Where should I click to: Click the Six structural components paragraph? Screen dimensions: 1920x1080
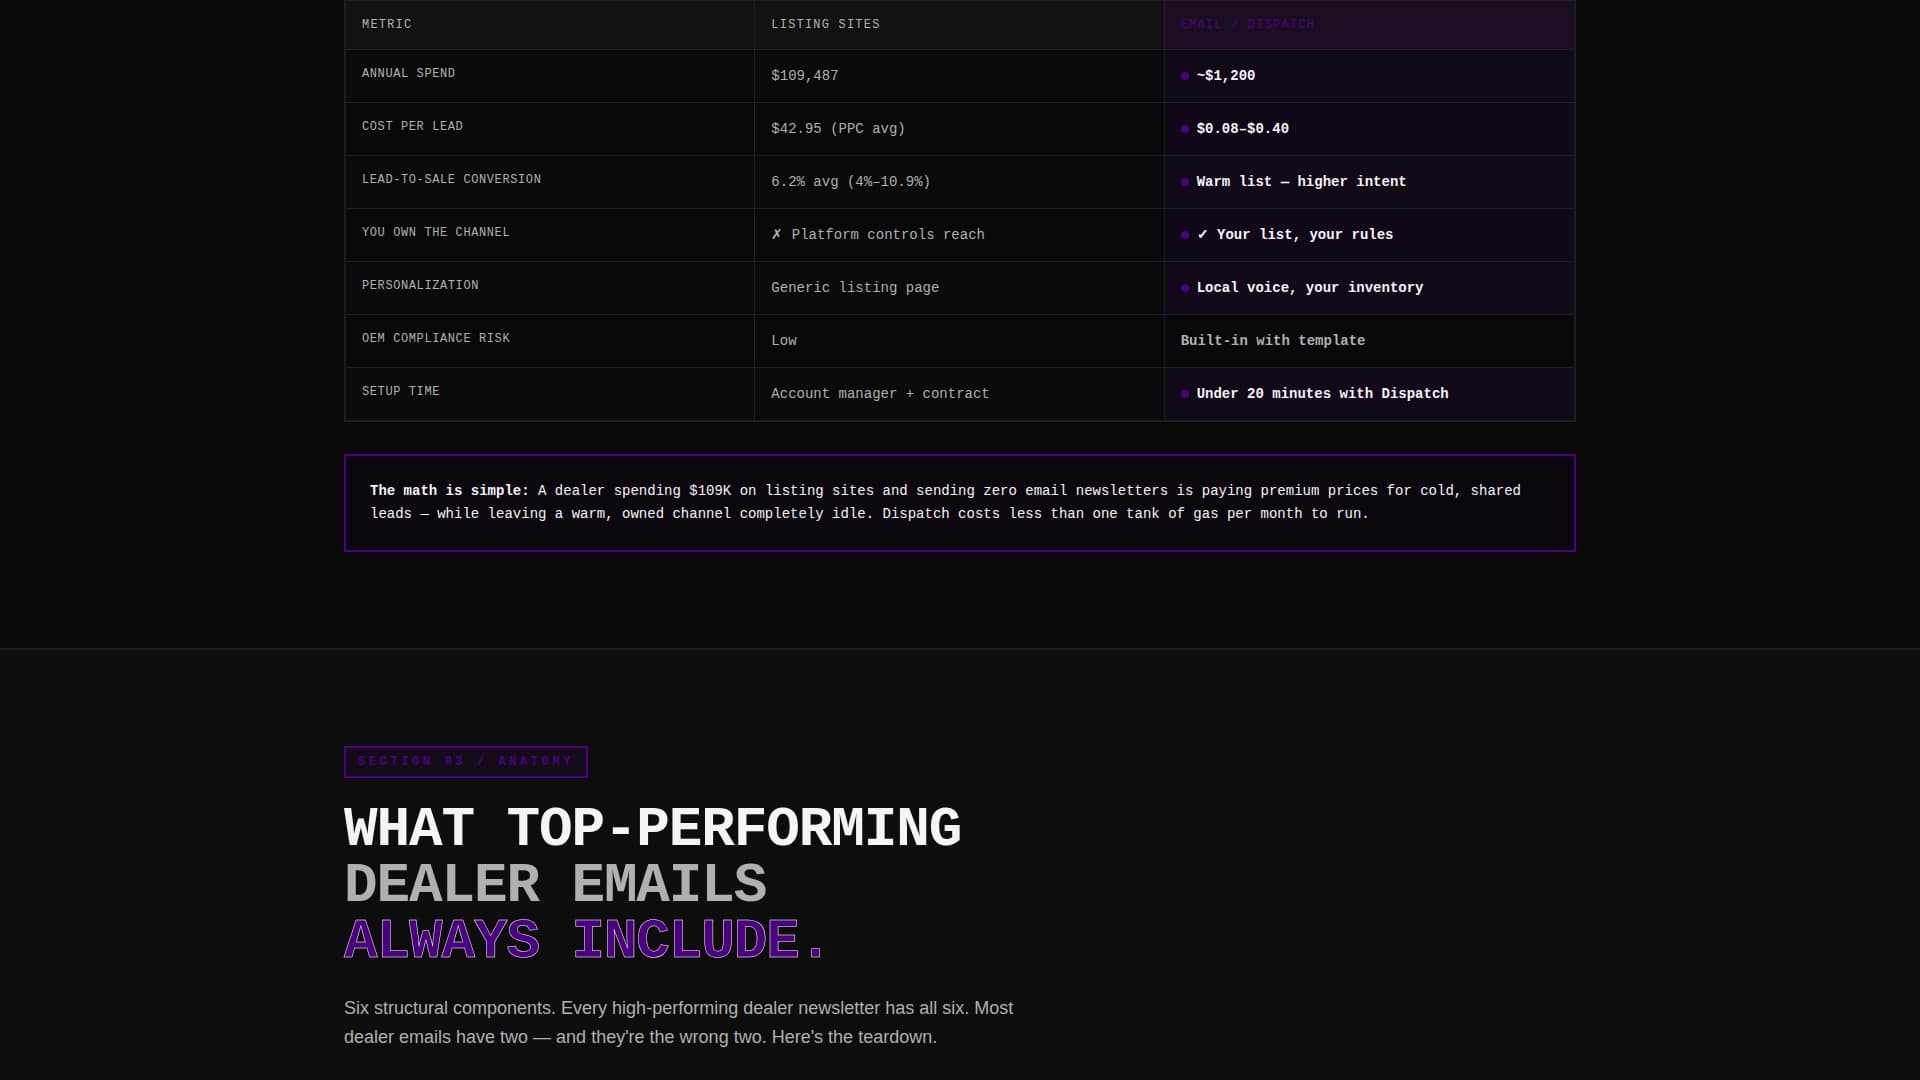[x=678, y=1022]
